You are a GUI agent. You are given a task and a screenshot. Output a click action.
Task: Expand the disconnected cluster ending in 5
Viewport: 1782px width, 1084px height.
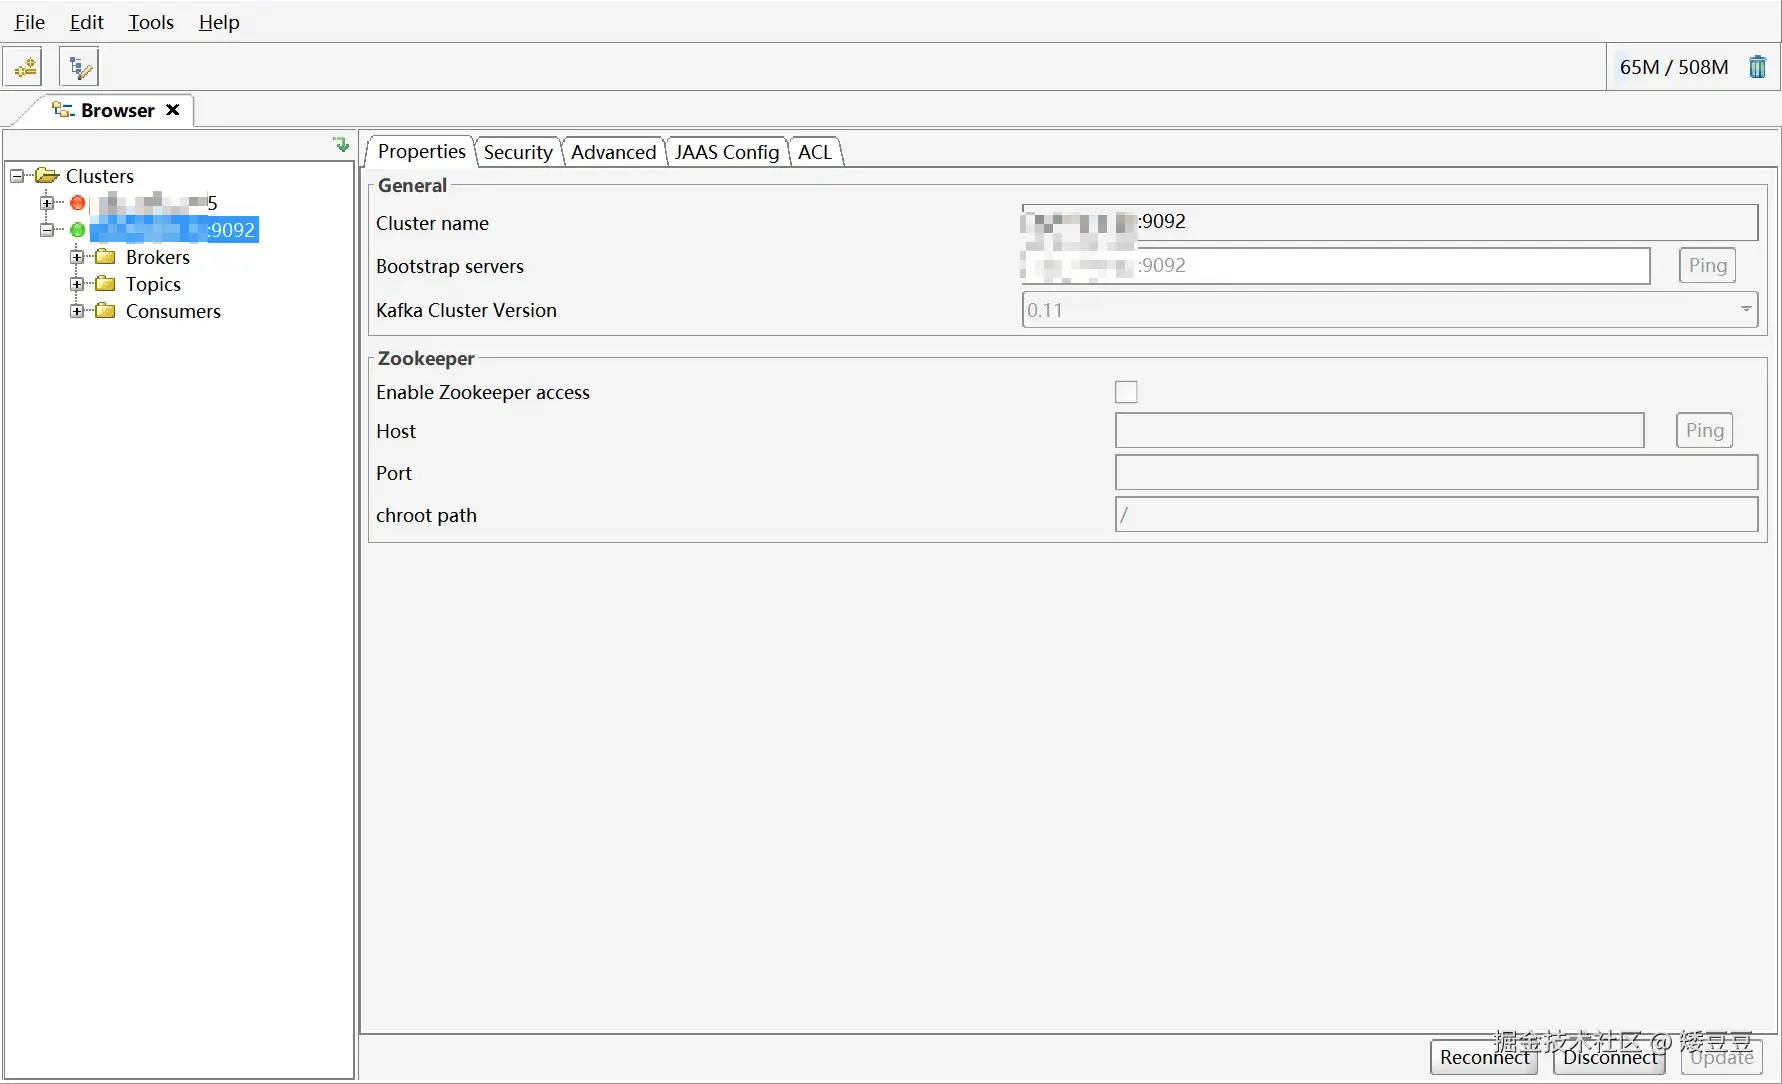(47, 203)
